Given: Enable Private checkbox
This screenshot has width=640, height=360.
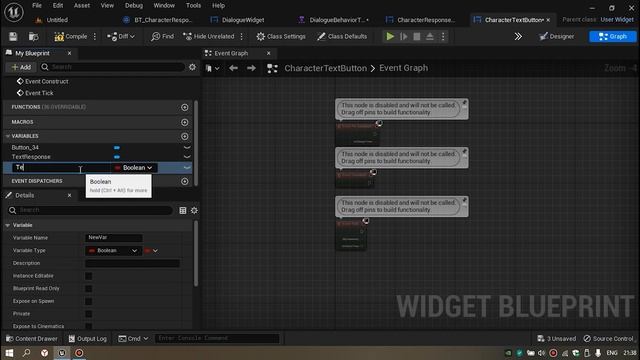Looking at the screenshot, I should click(x=89, y=314).
